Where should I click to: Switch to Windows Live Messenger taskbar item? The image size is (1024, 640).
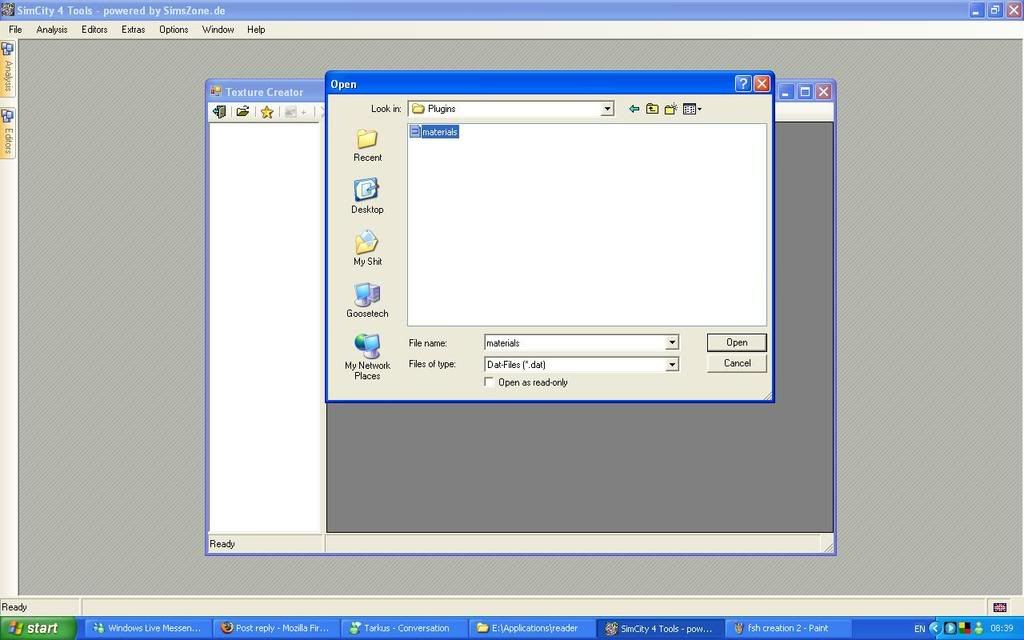tap(148, 628)
